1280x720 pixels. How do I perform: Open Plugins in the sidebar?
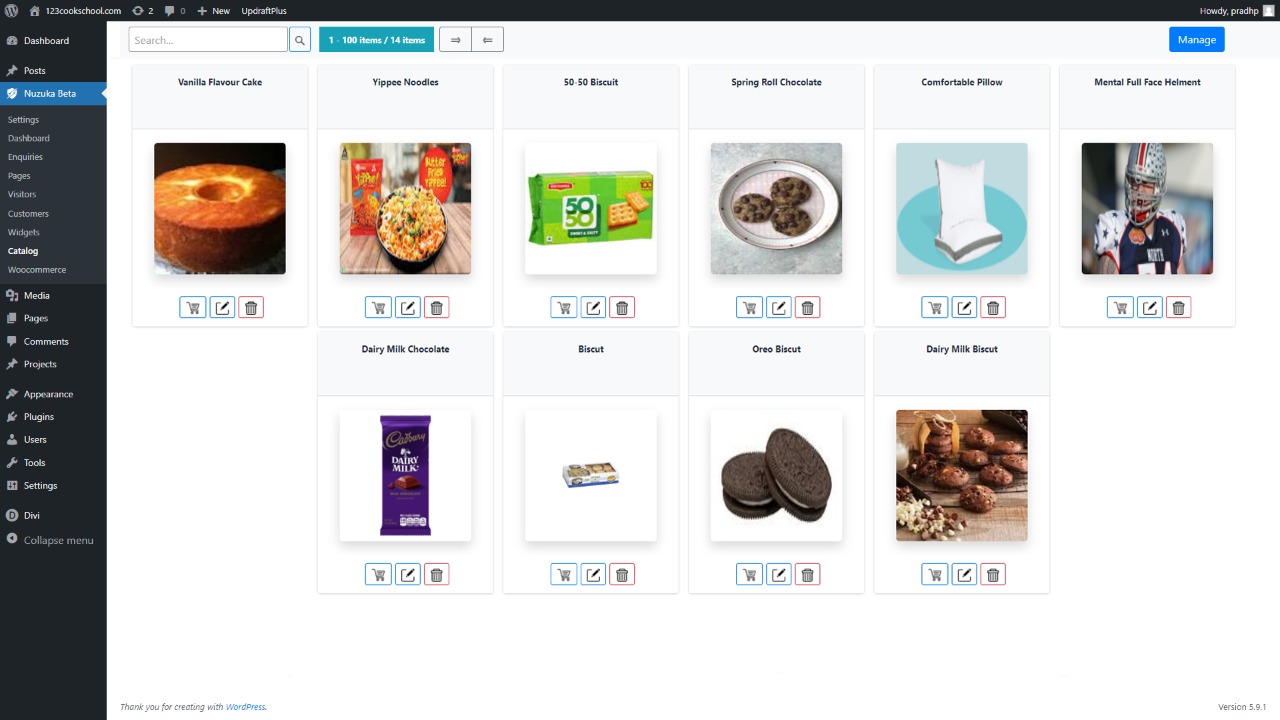[39, 417]
